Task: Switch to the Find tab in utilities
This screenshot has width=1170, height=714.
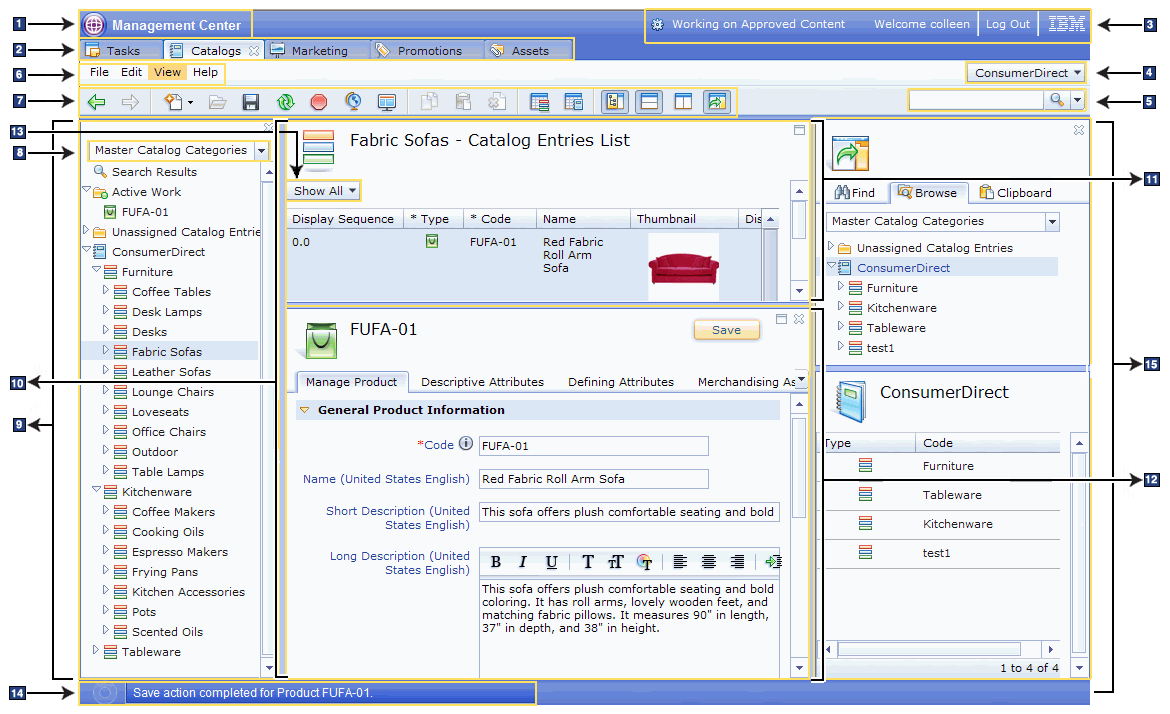Action: tap(855, 192)
